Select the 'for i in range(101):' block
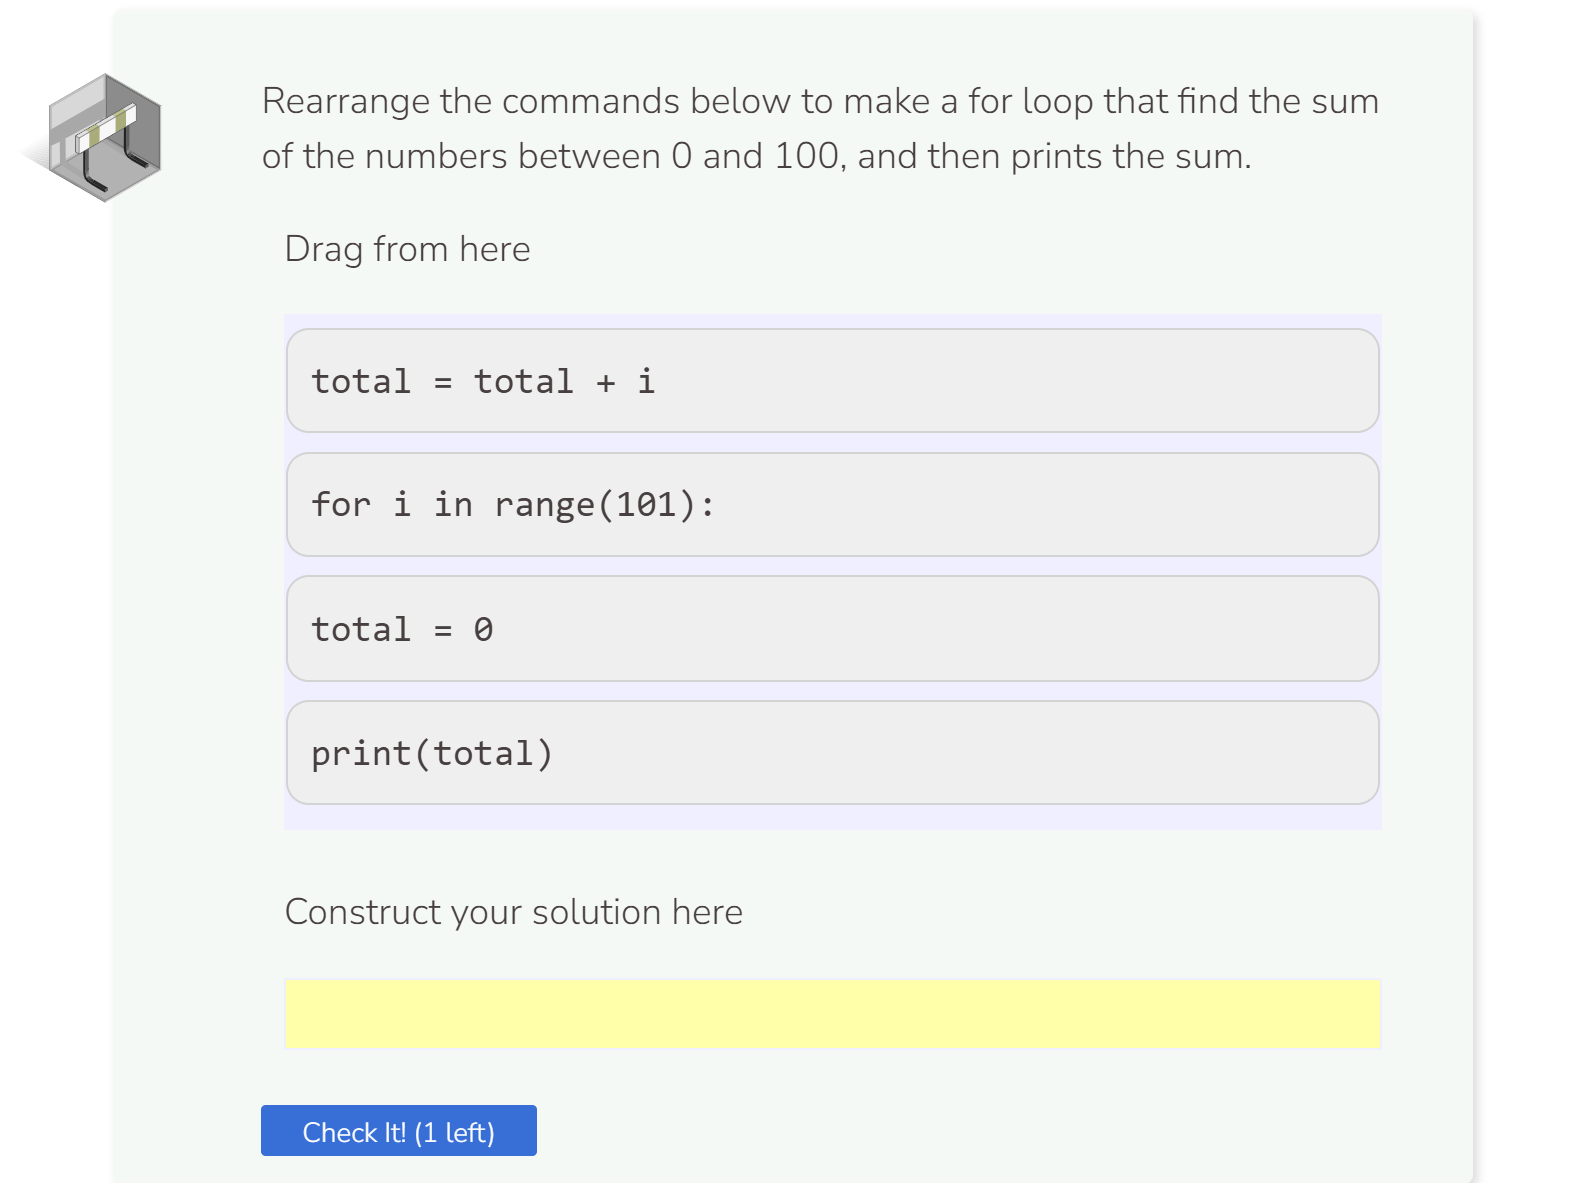This screenshot has width=1582, height=1184. pos(832,505)
